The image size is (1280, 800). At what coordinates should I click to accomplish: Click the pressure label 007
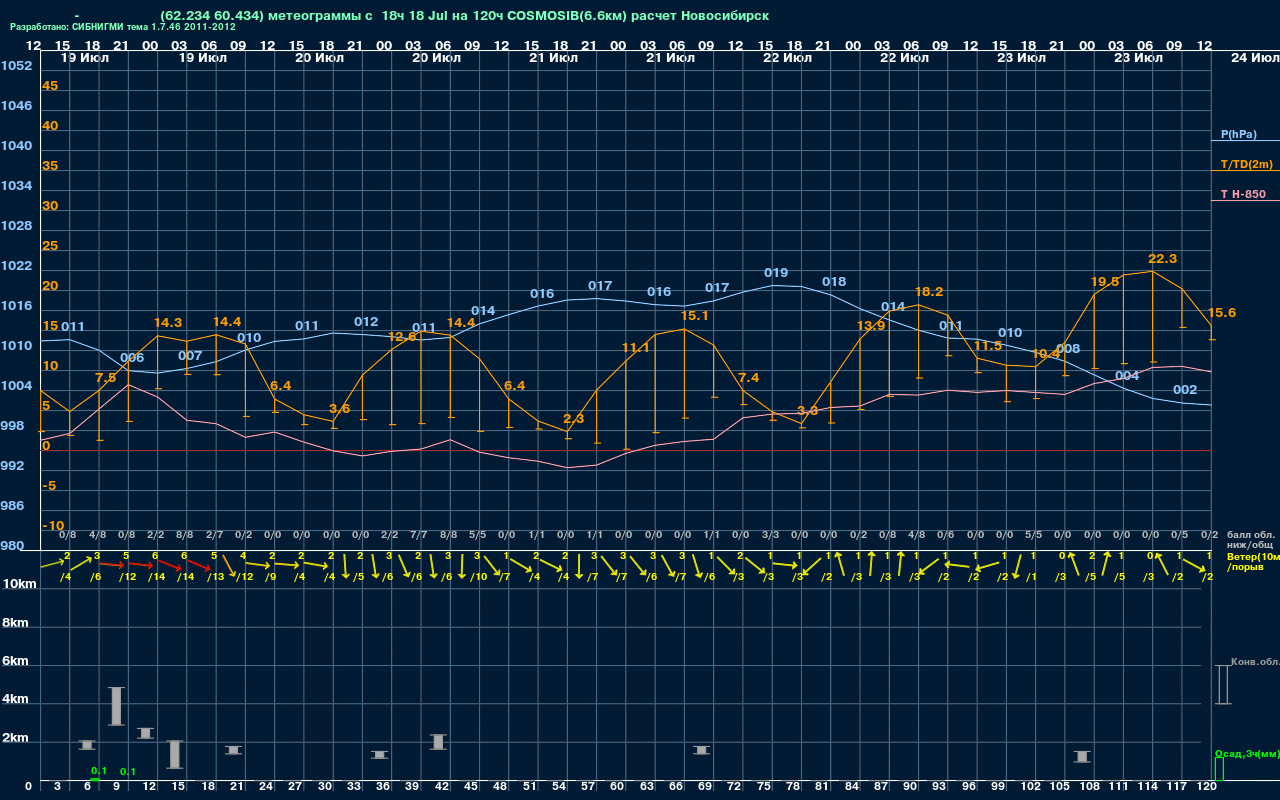190,356
